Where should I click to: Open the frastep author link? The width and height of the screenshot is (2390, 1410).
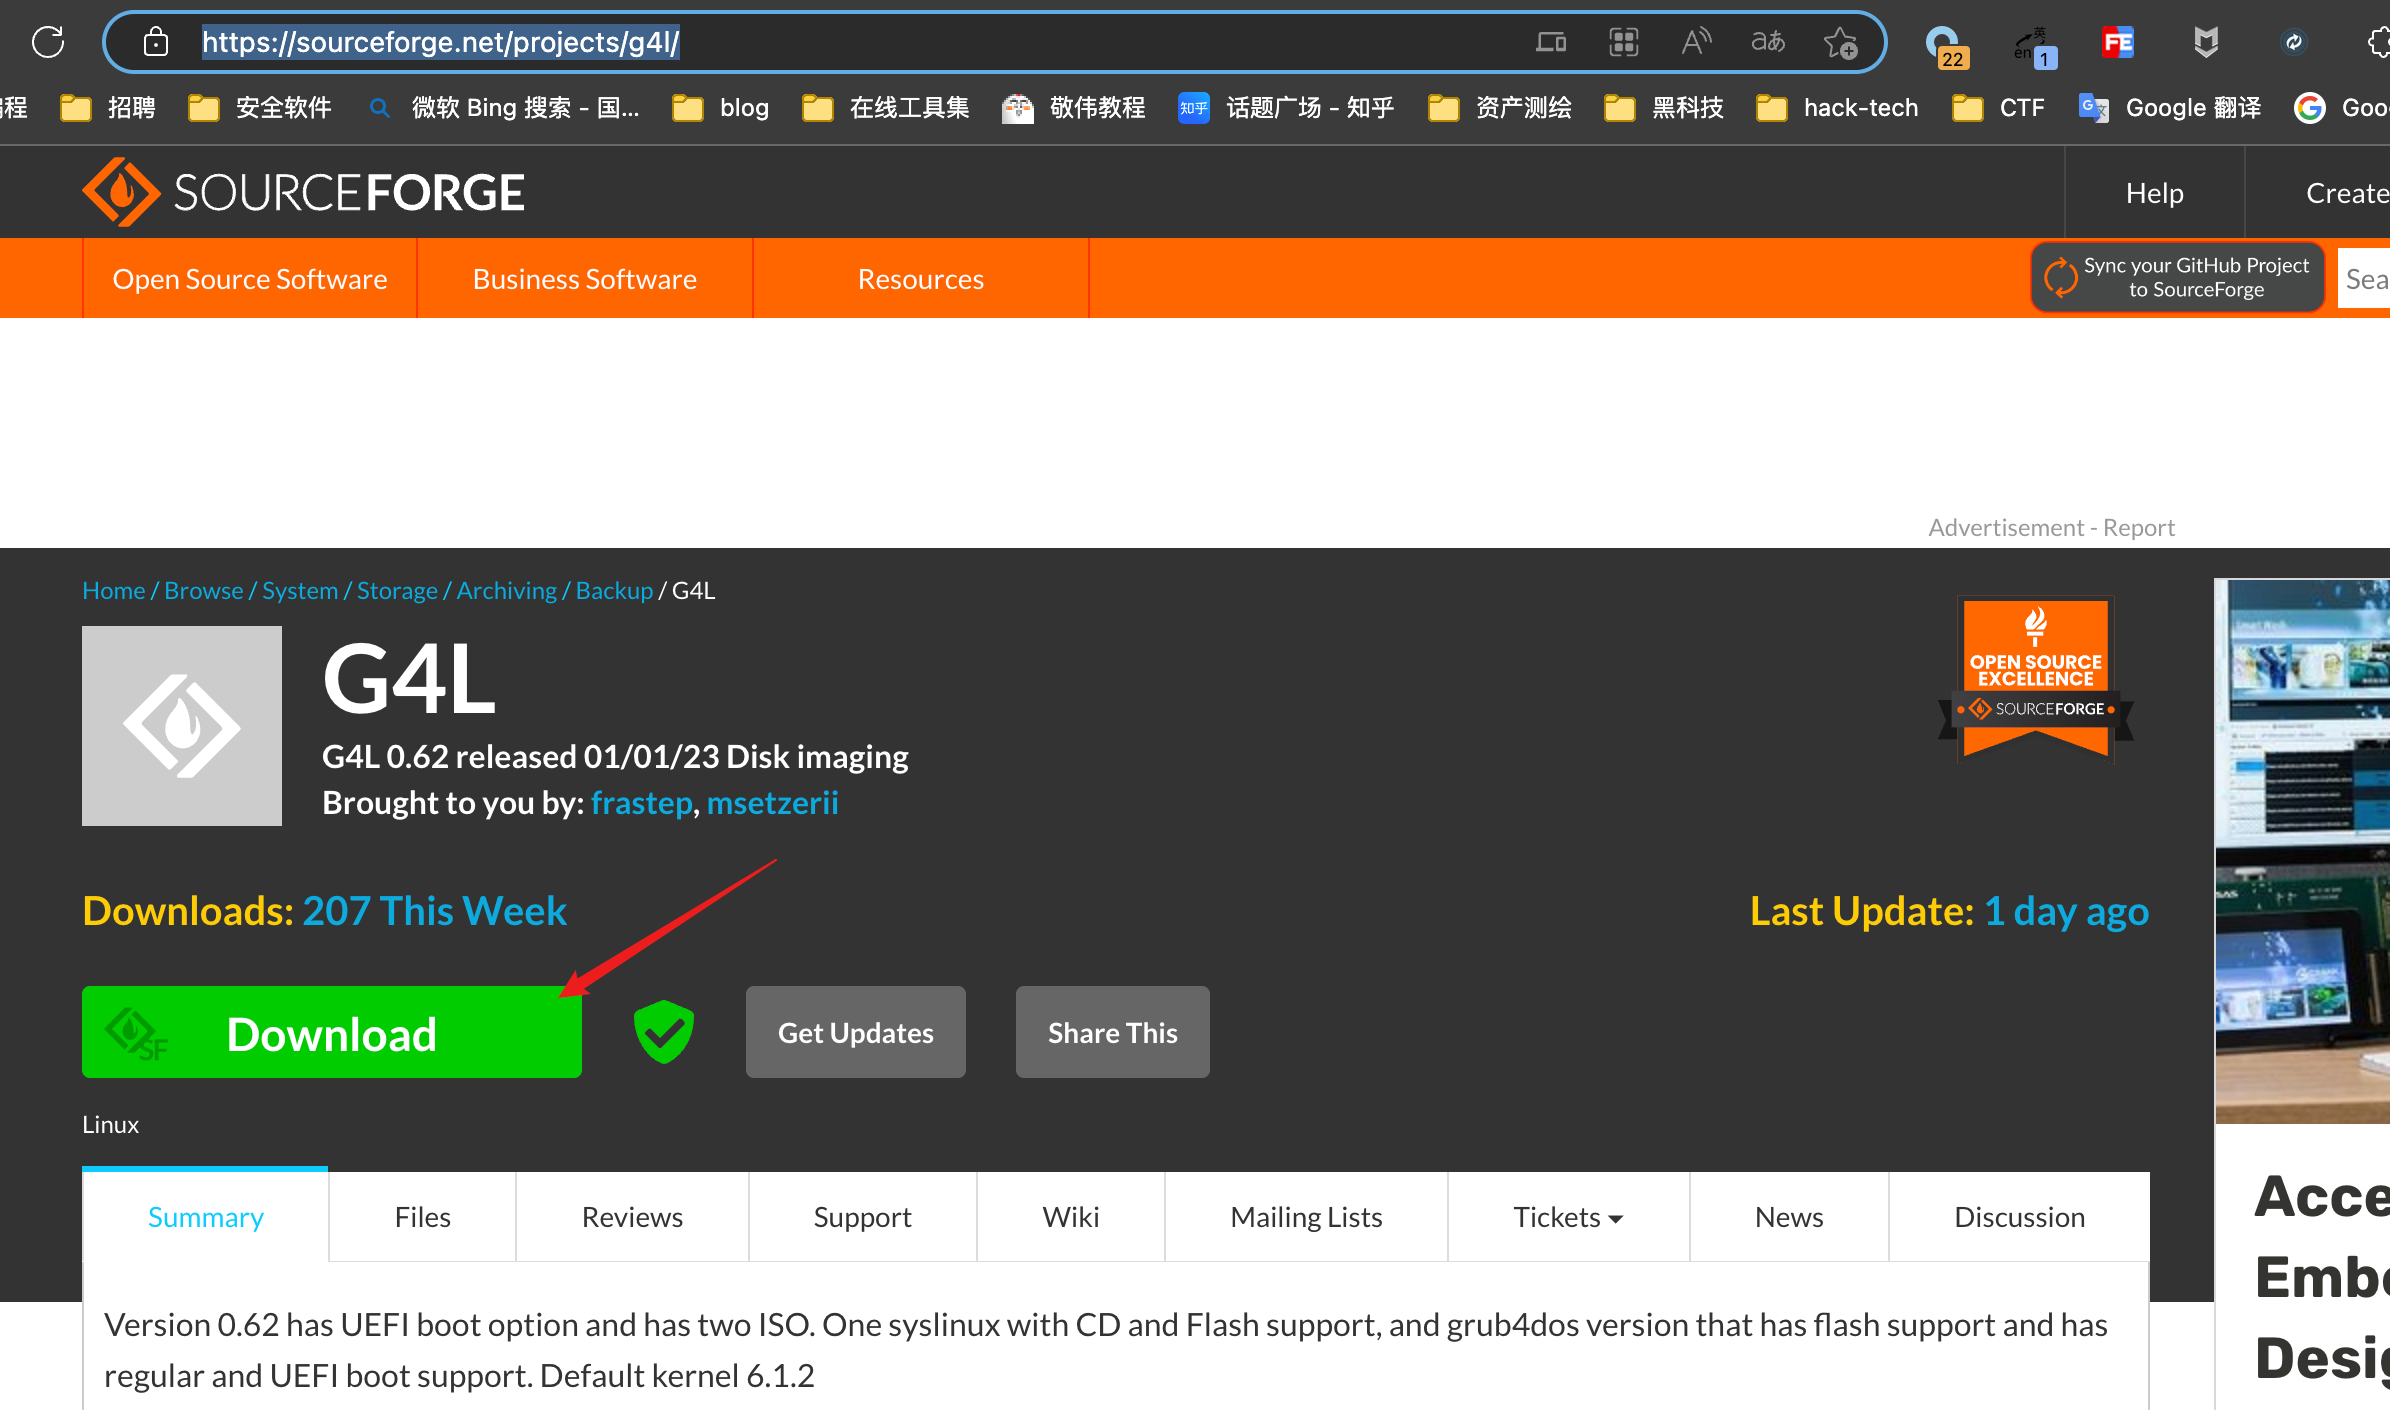(x=641, y=803)
